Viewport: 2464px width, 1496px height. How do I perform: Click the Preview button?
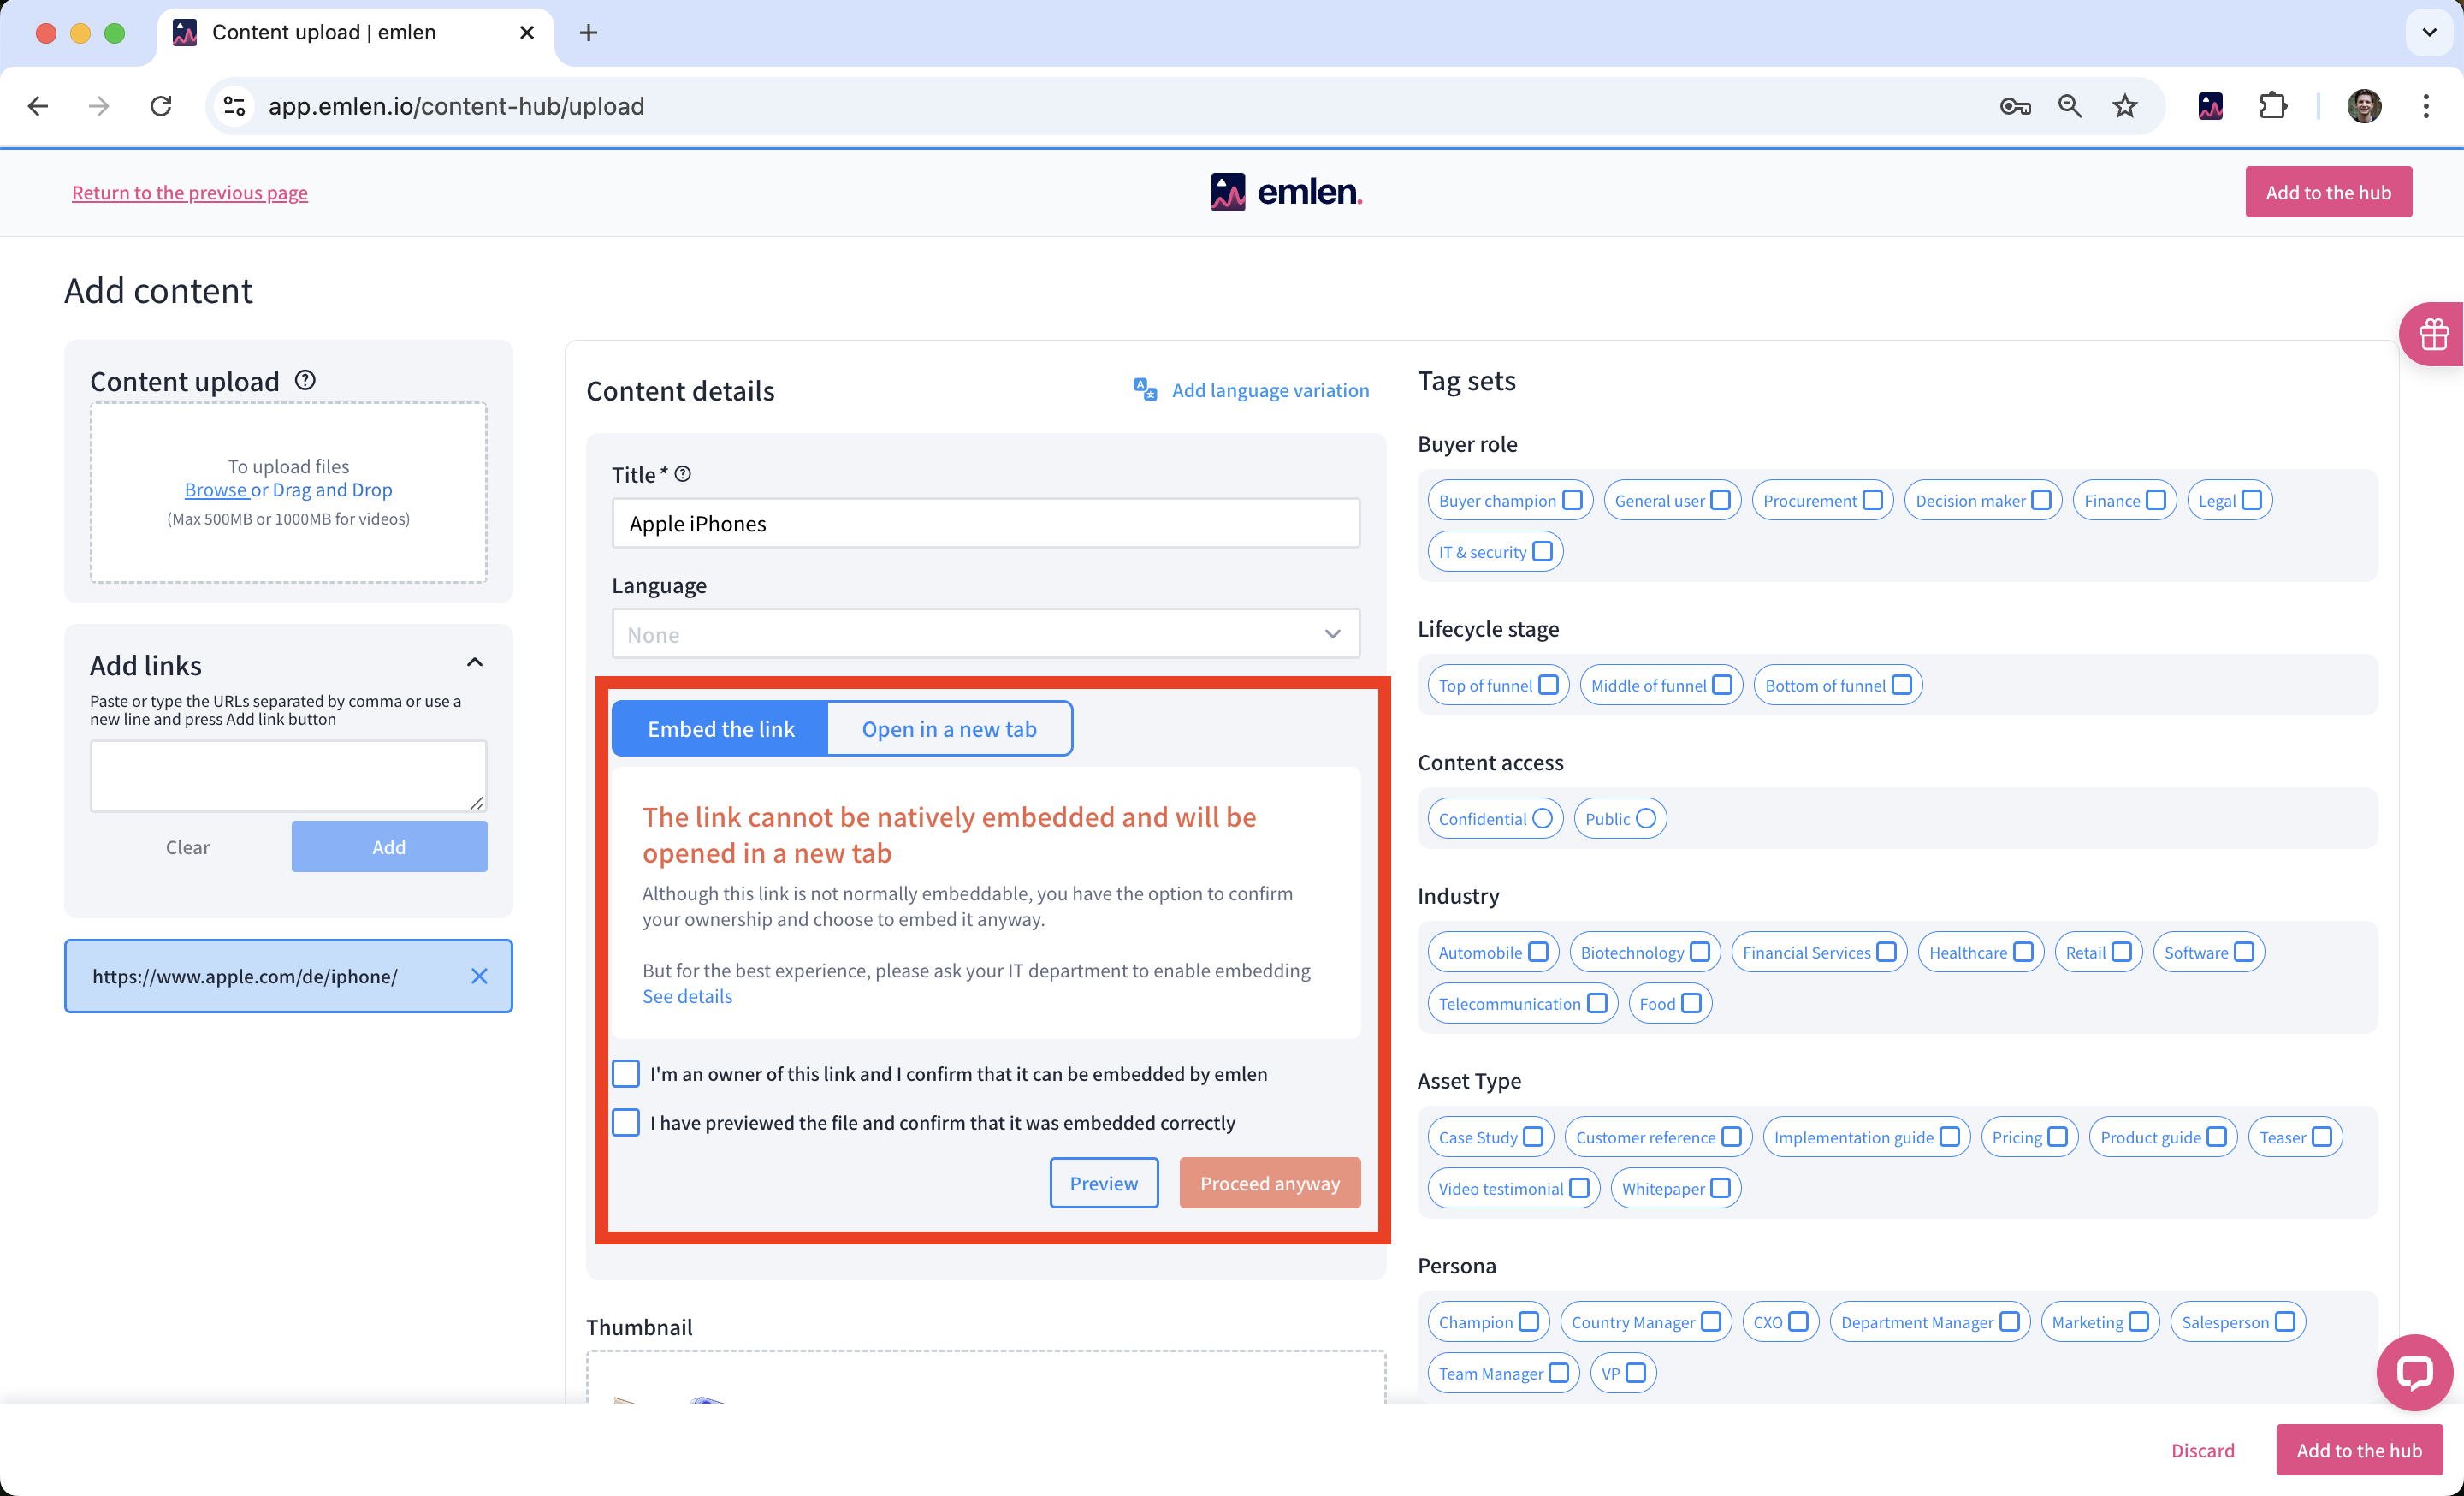click(x=1103, y=1183)
